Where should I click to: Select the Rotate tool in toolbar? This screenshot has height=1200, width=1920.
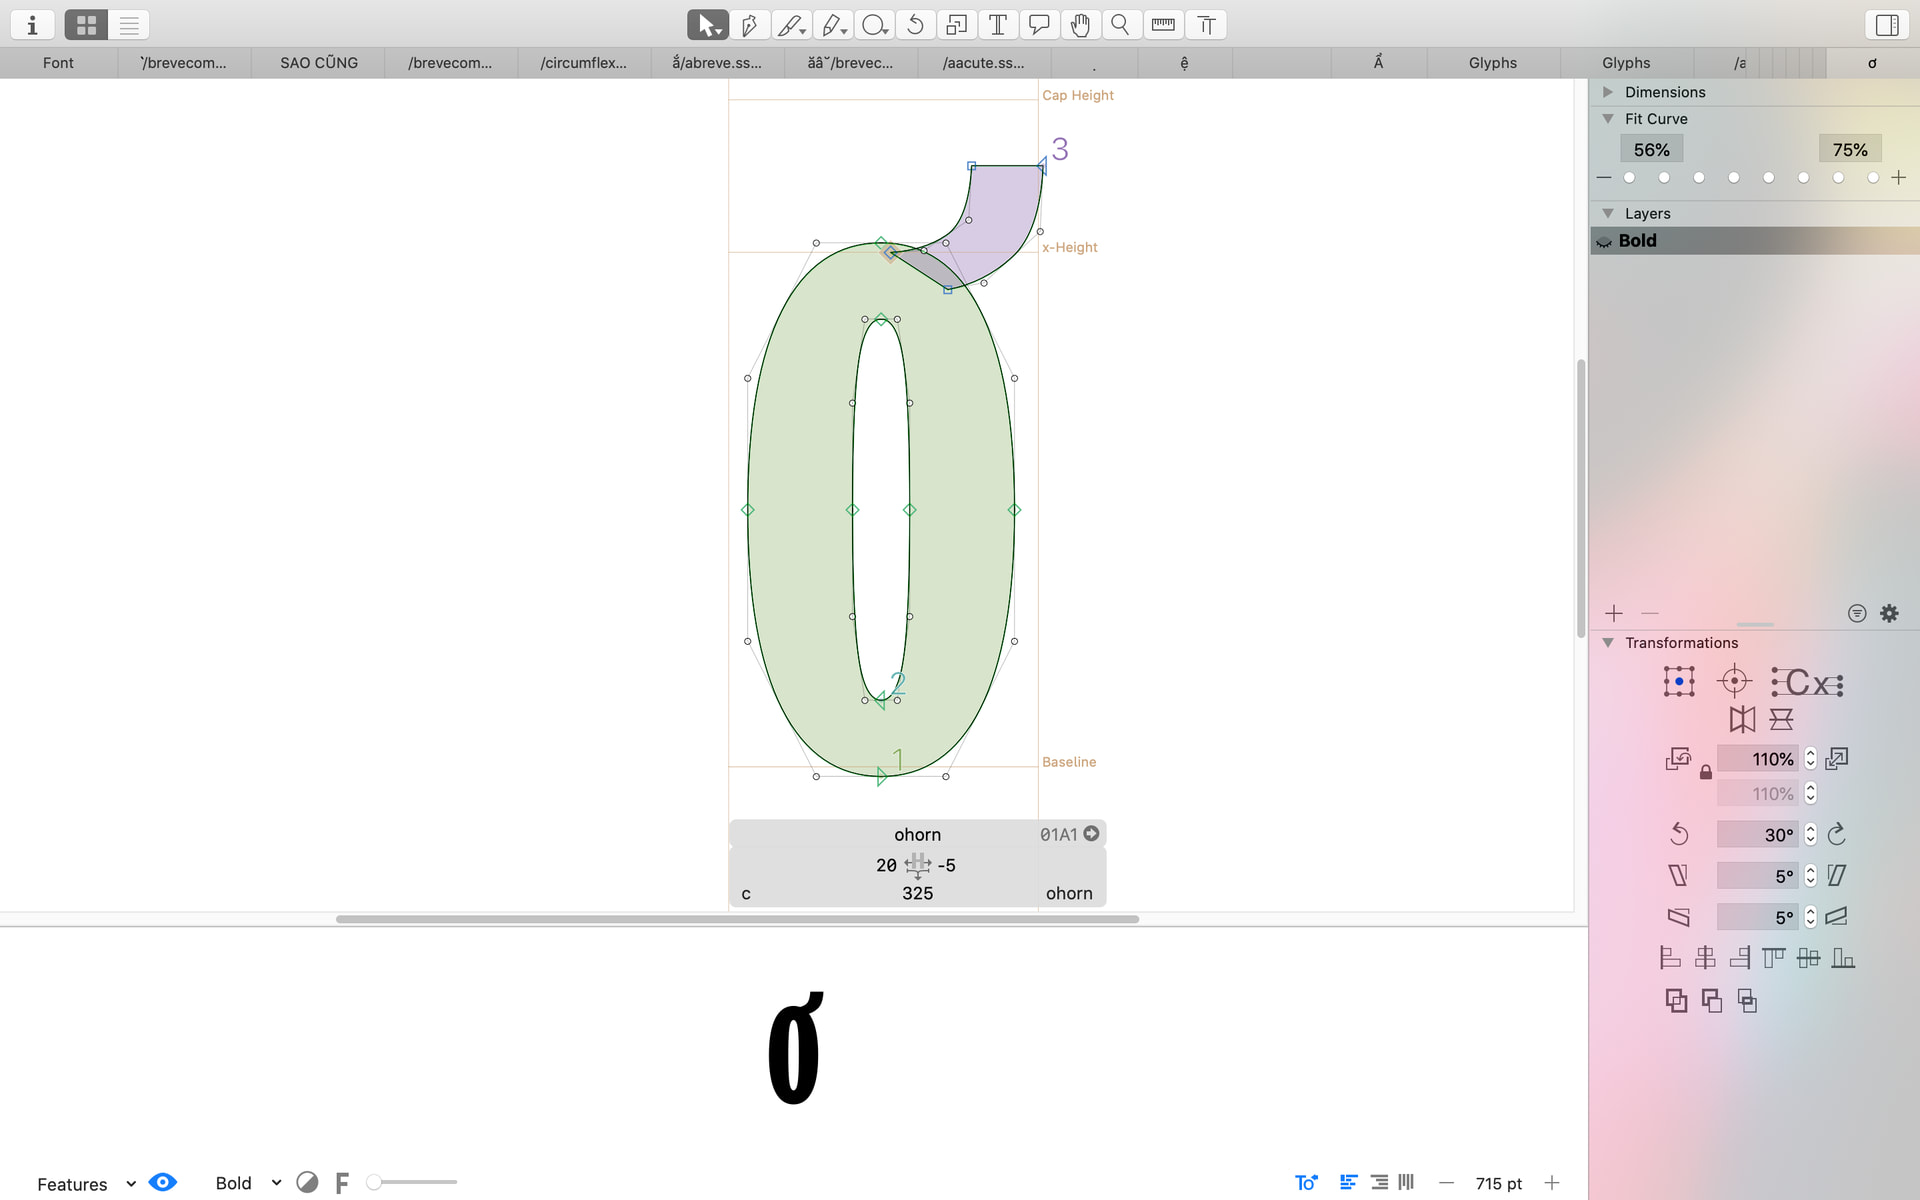[915, 25]
